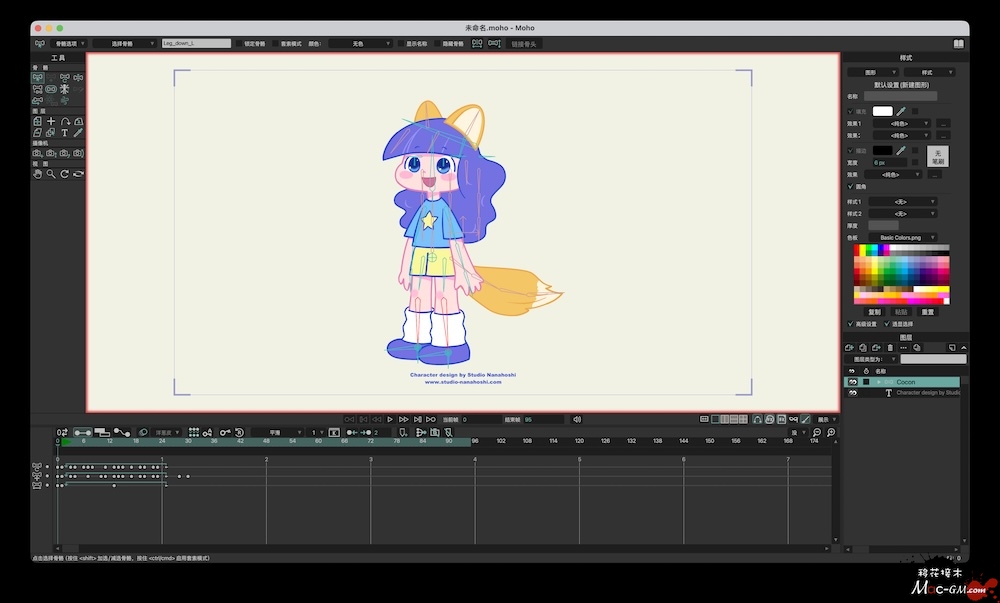Viewport: 1000px width, 603px height.
Task: Select the Add Text layer tool
Action: point(64,132)
